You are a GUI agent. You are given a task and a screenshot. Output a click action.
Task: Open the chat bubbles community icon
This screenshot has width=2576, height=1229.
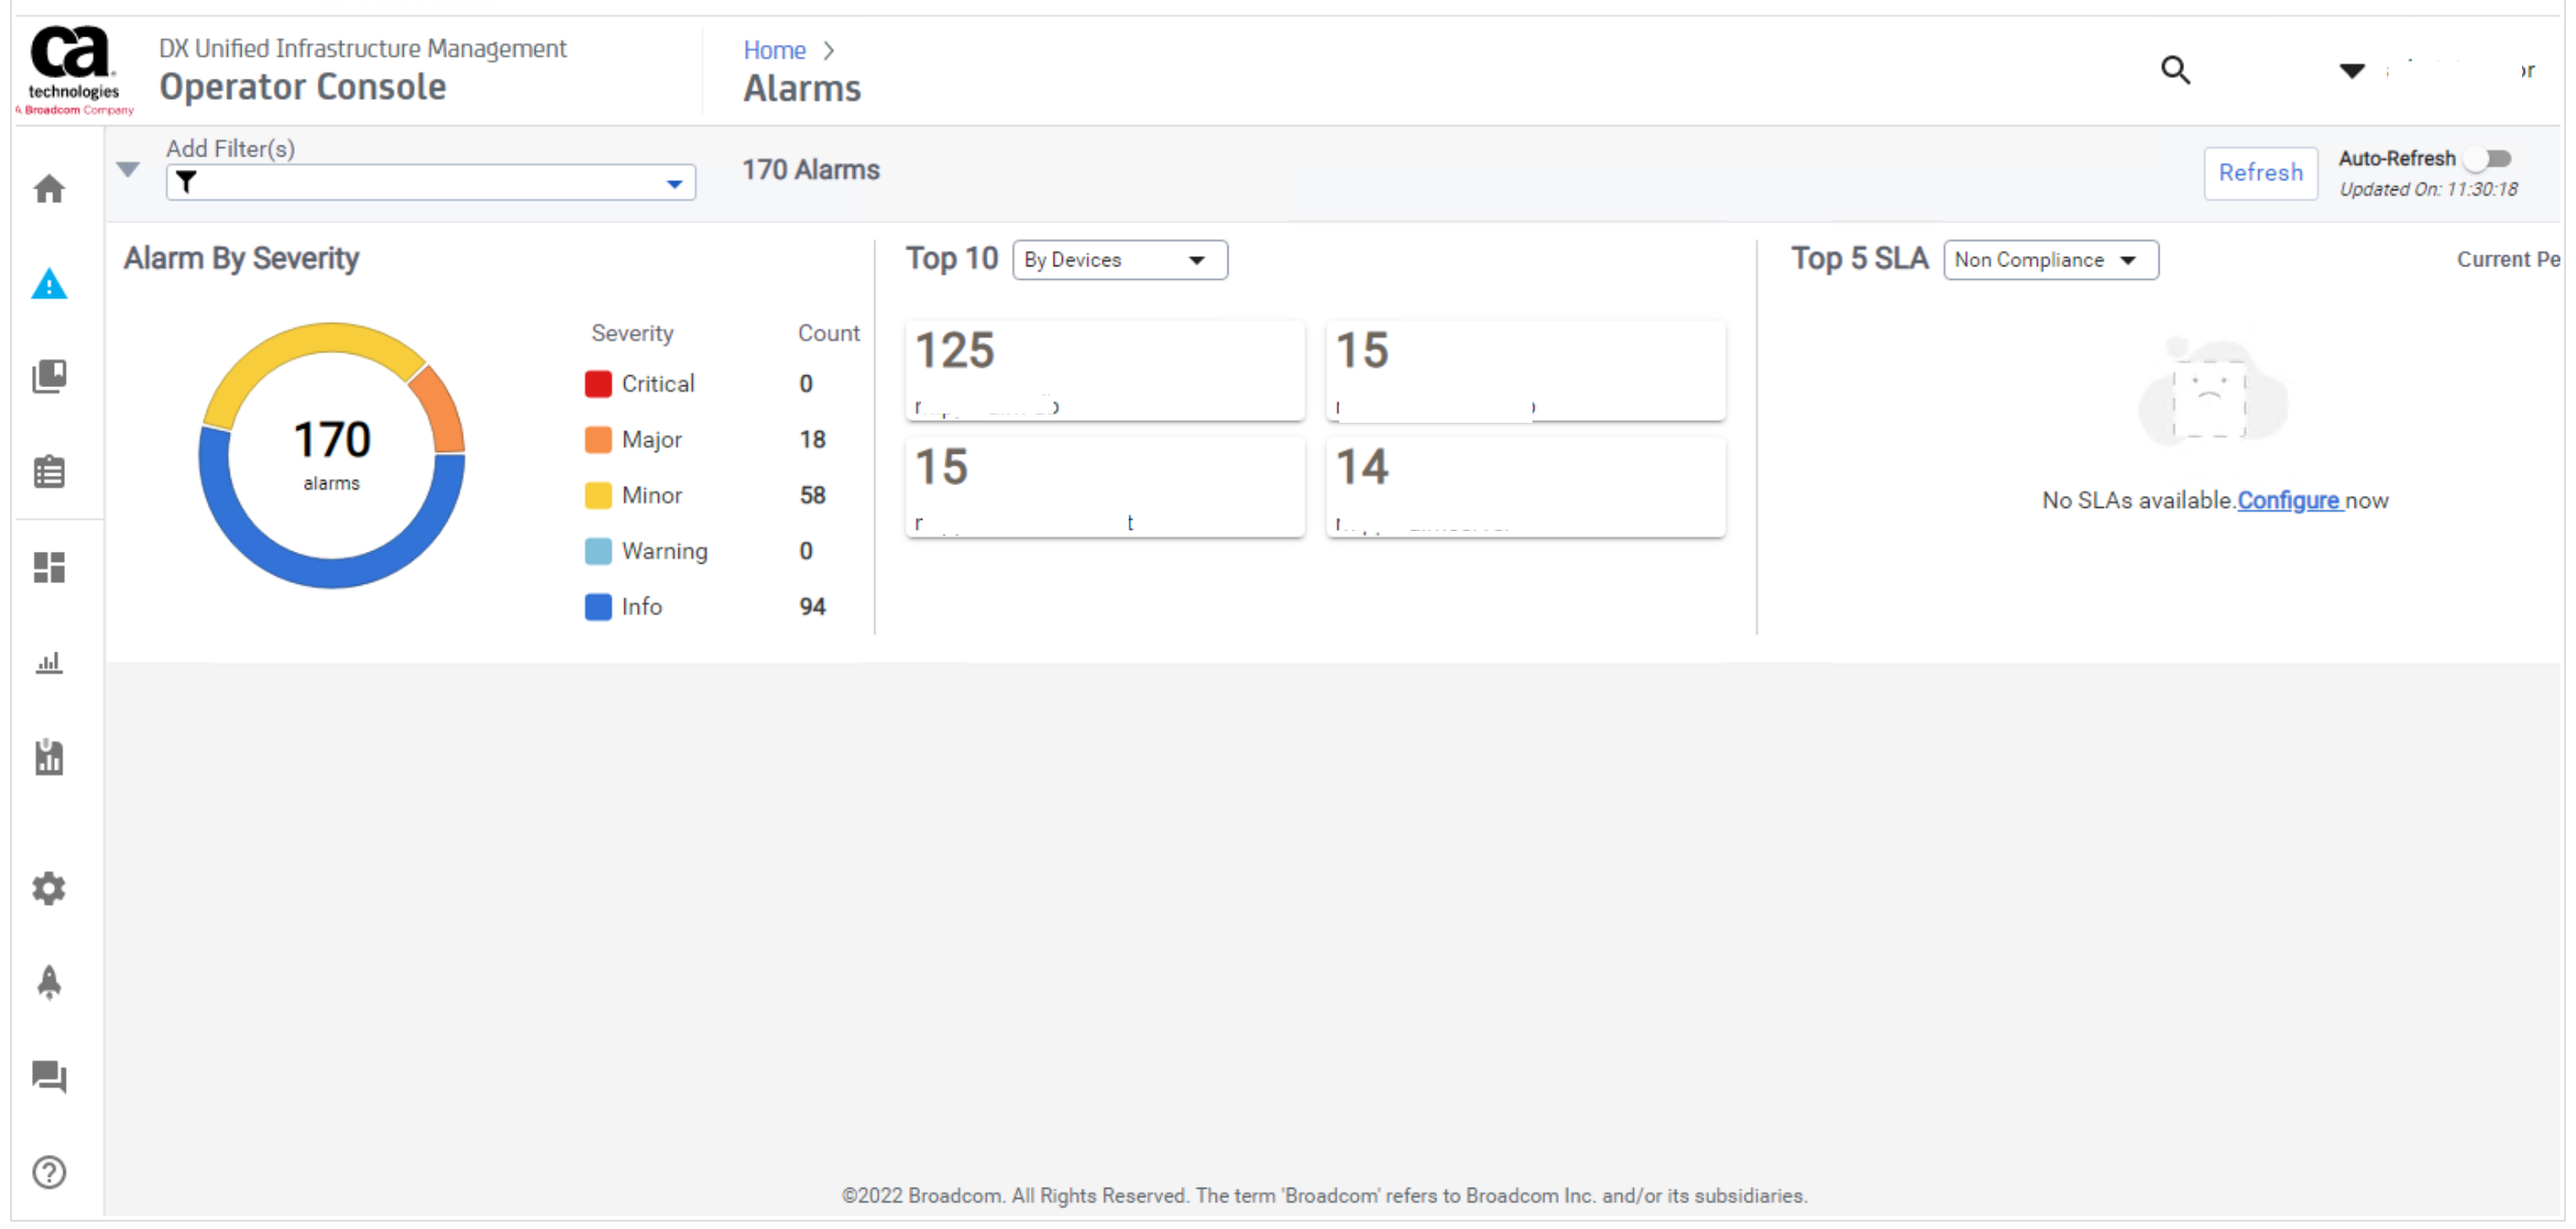(x=49, y=1077)
